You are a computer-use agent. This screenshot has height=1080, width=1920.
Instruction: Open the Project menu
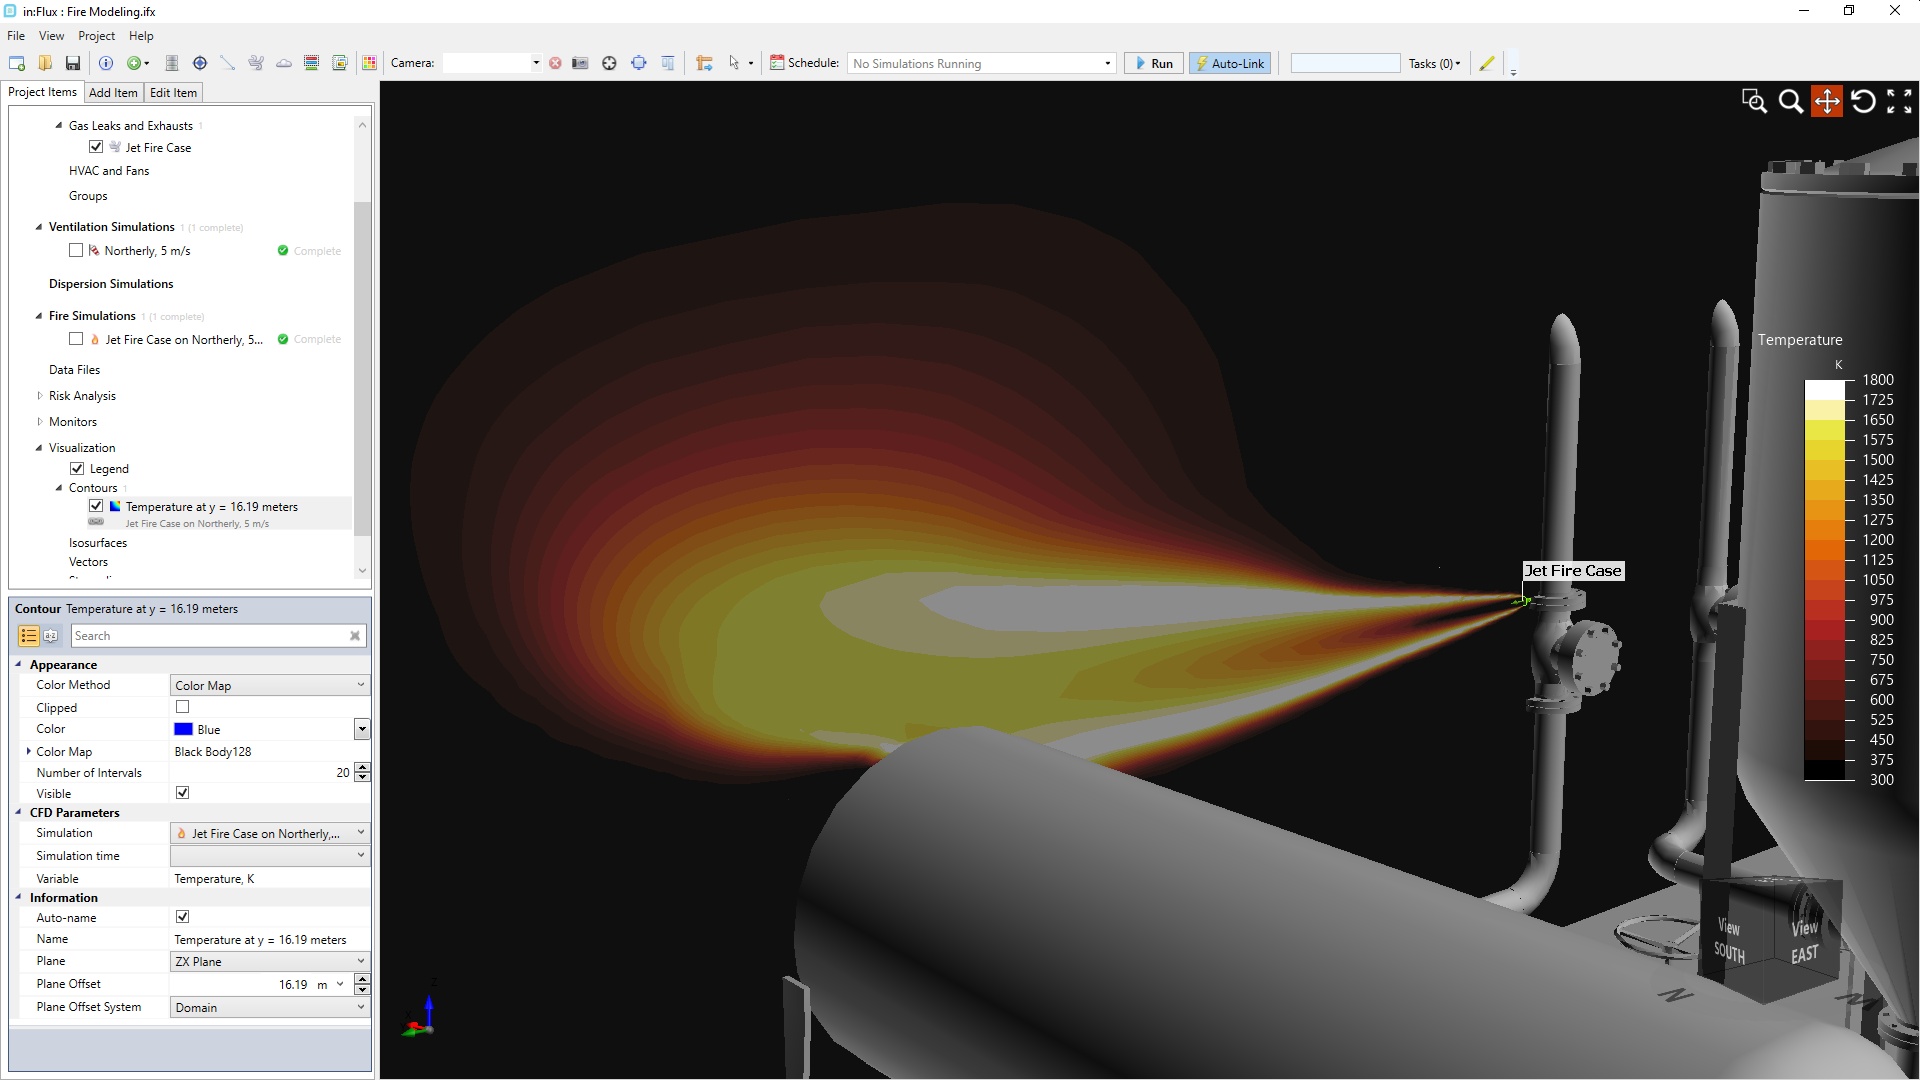[96, 36]
